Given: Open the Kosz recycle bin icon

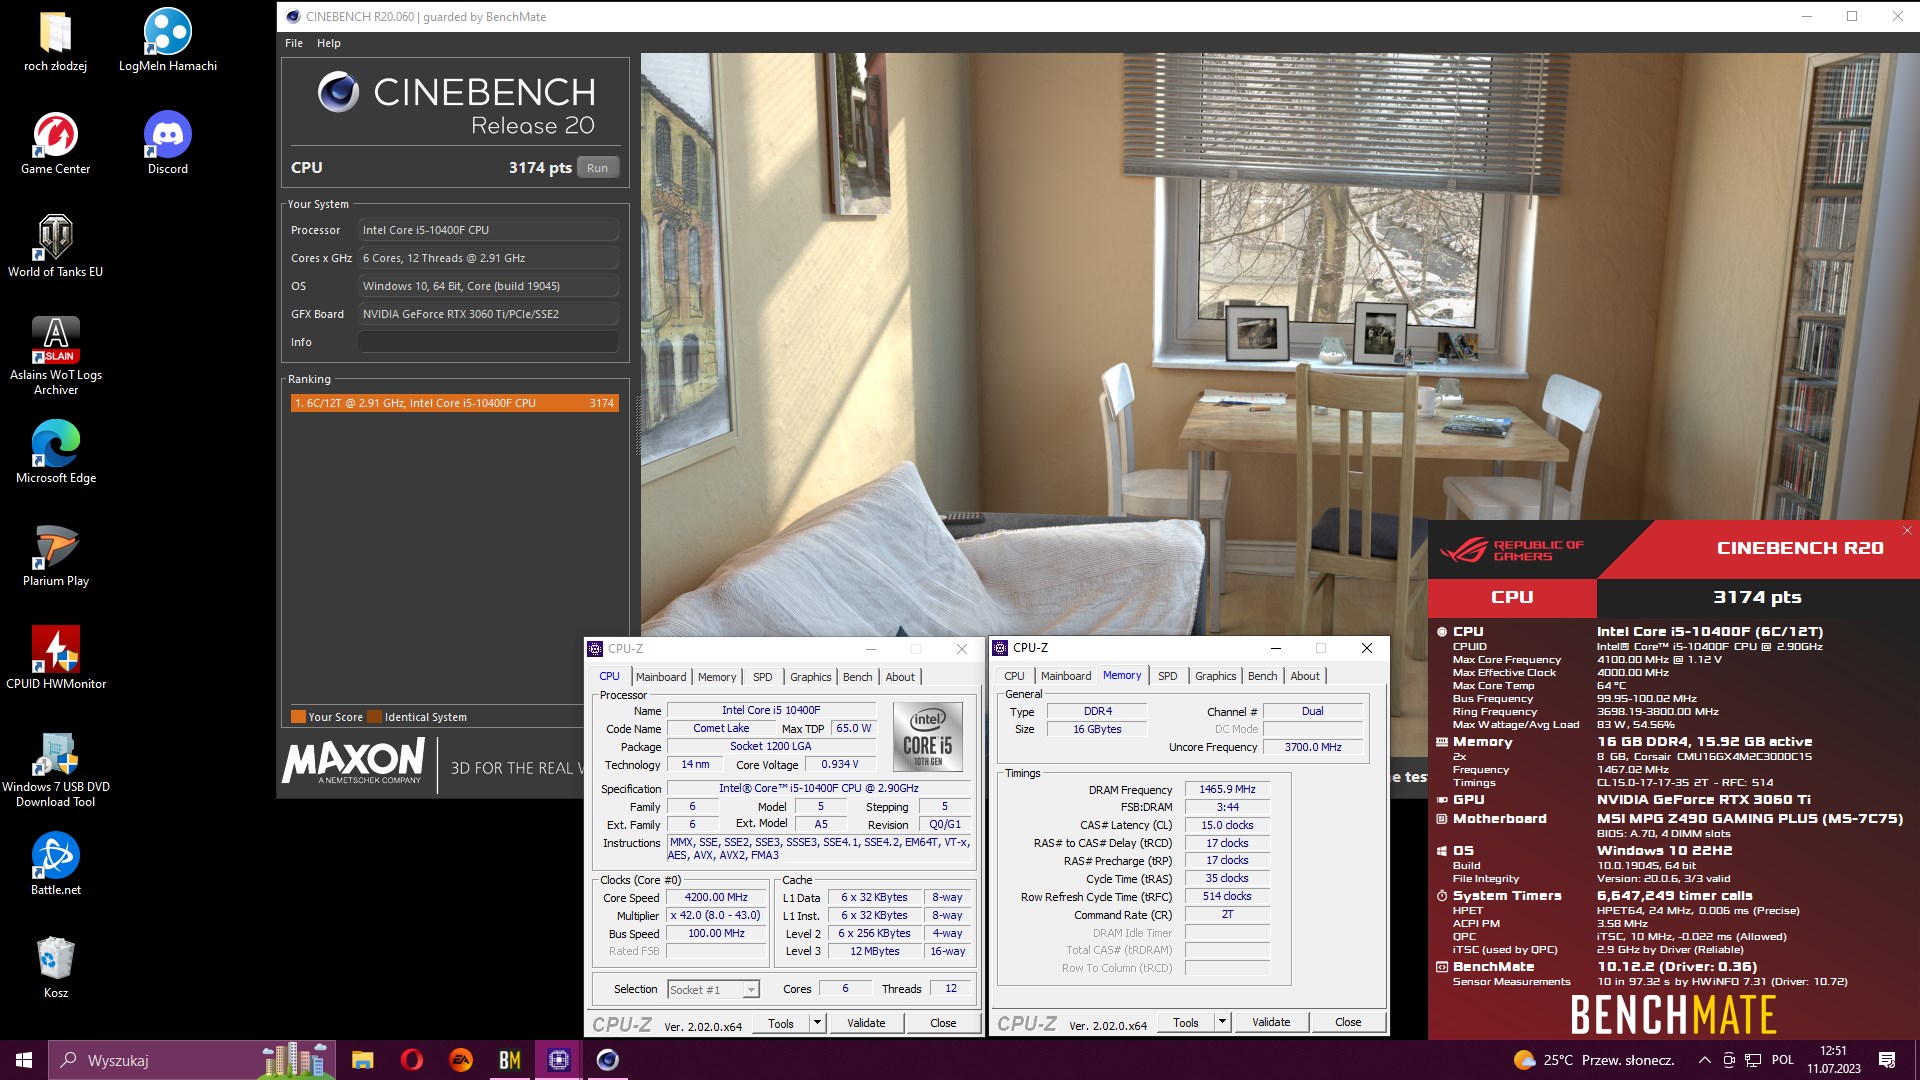Looking at the screenshot, I should [56, 969].
